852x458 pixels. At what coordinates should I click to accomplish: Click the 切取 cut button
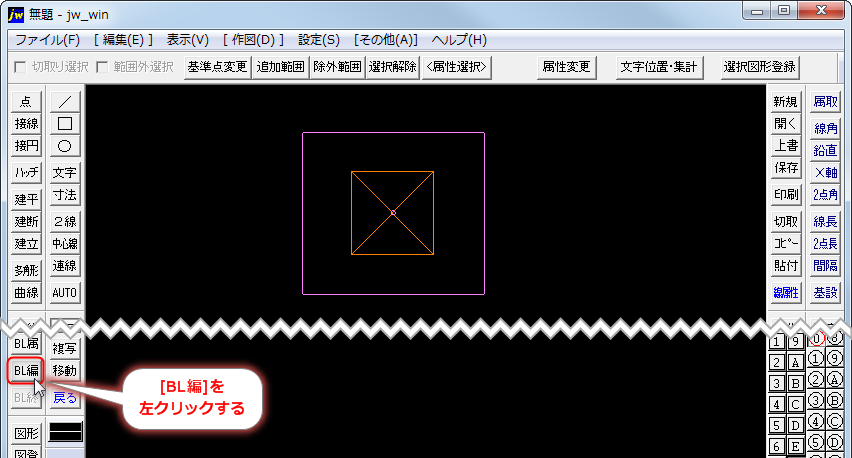point(786,222)
